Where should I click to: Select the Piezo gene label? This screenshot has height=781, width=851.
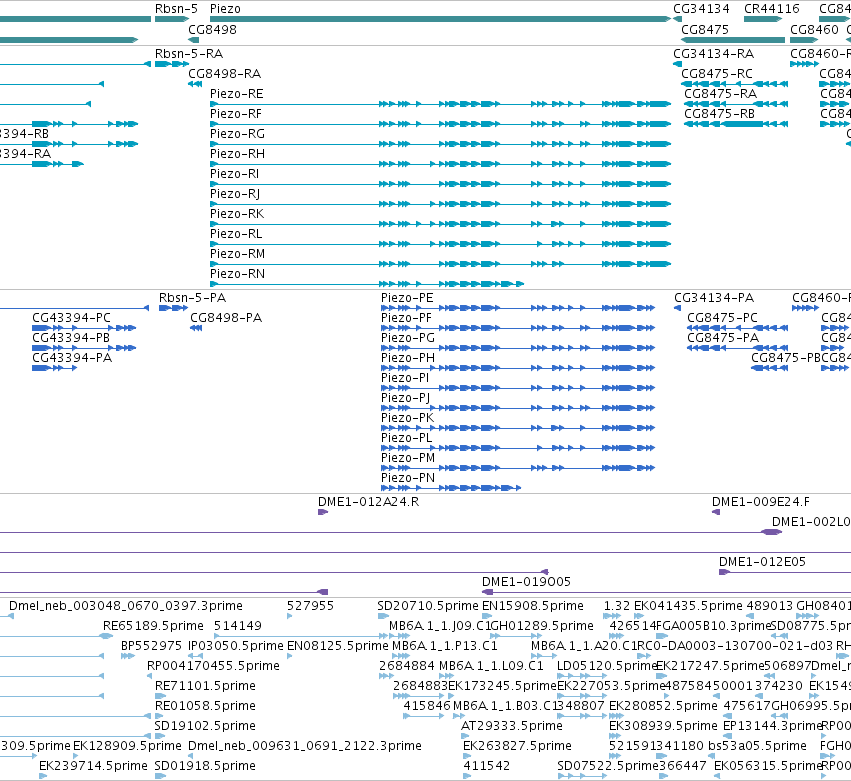(x=225, y=9)
